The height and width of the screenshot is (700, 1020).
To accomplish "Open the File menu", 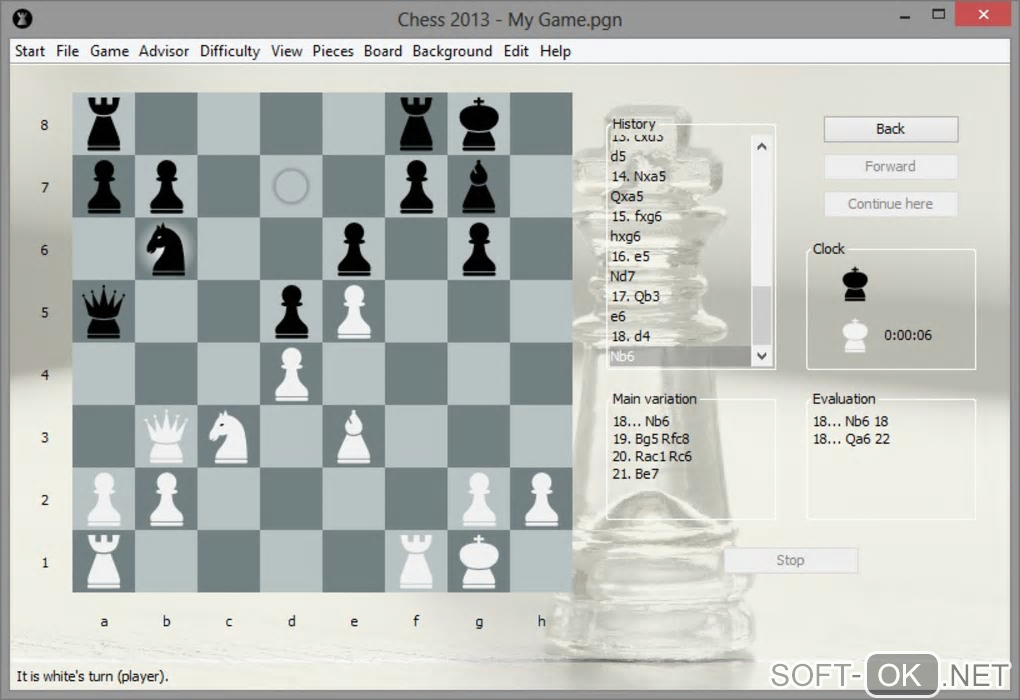I will coord(68,51).
